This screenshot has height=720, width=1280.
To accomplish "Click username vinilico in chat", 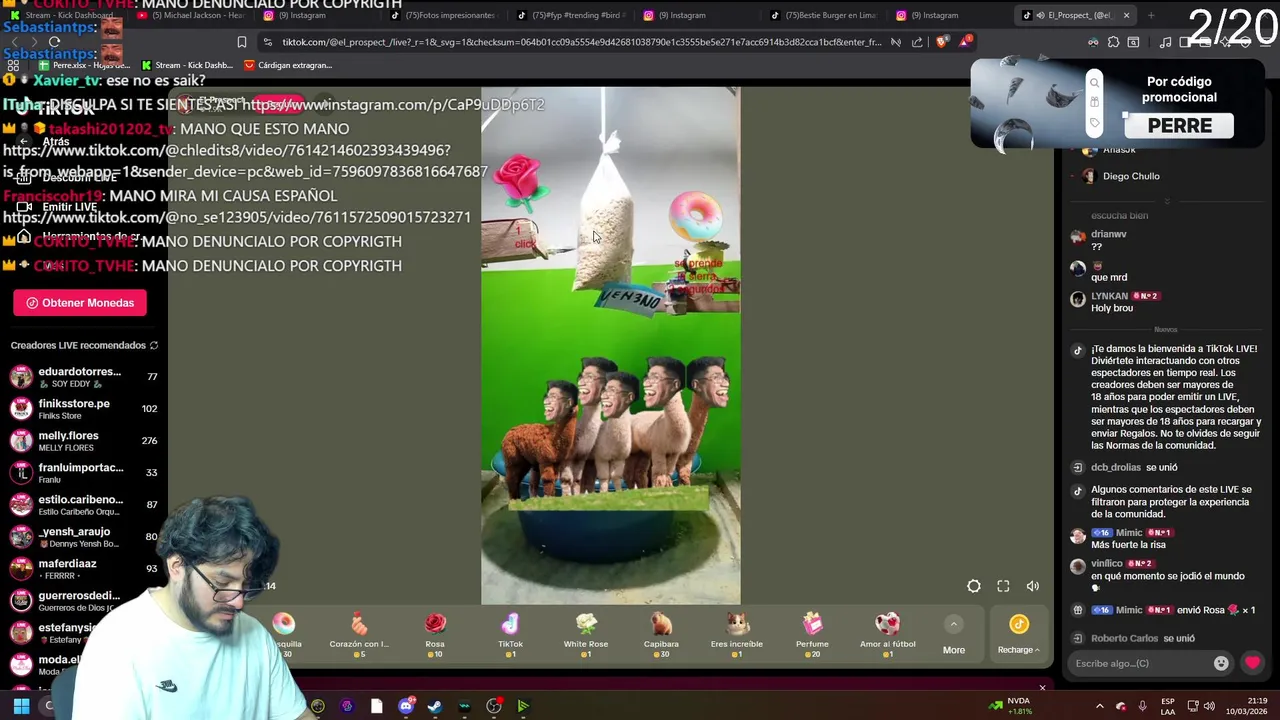I will pyautogui.click(x=1107, y=563).
